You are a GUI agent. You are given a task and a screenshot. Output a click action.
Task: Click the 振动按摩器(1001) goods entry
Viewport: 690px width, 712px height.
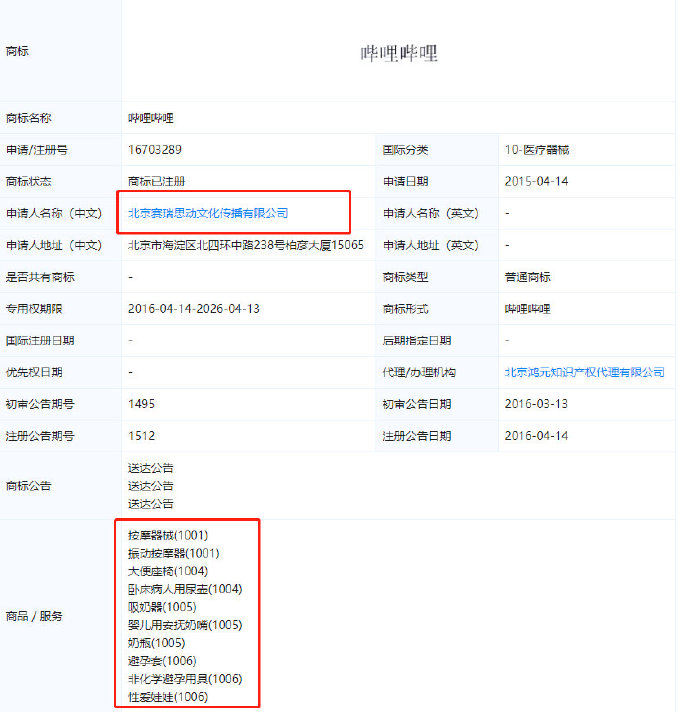click(174, 553)
